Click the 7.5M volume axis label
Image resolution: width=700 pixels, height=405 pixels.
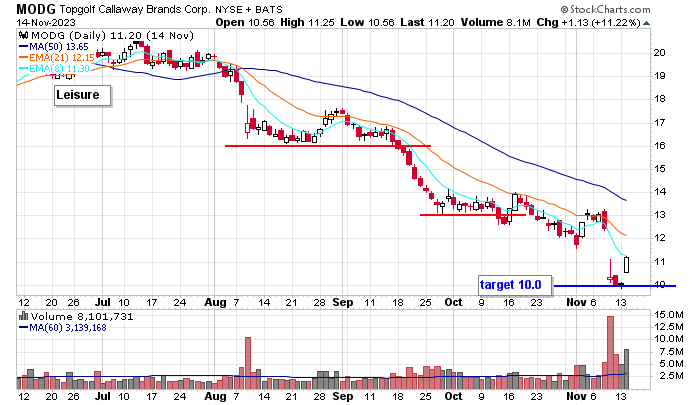(x=671, y=352)
